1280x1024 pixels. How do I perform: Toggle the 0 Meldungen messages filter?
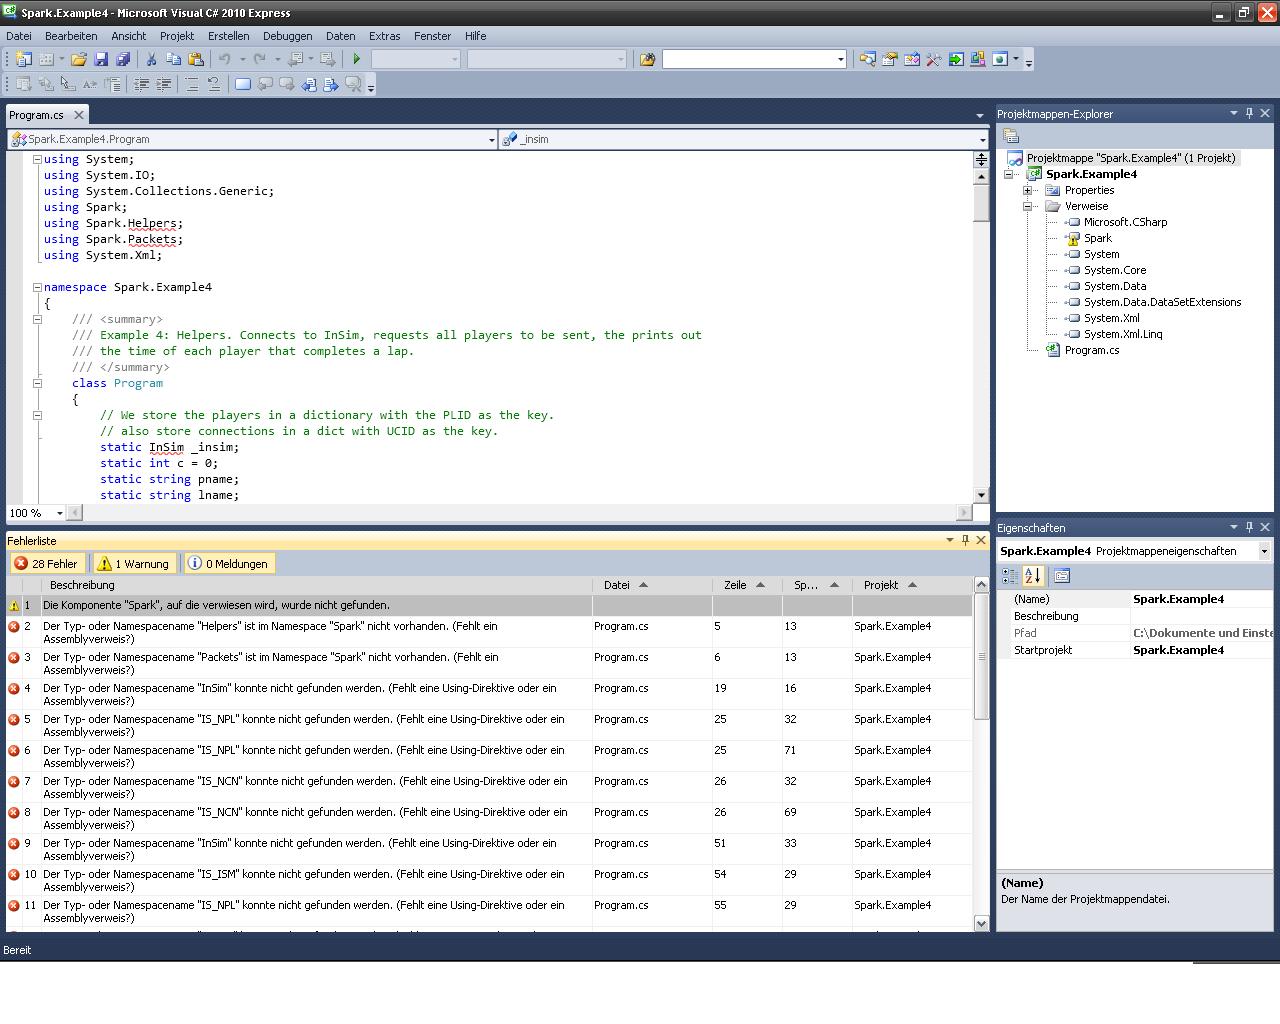229,564
